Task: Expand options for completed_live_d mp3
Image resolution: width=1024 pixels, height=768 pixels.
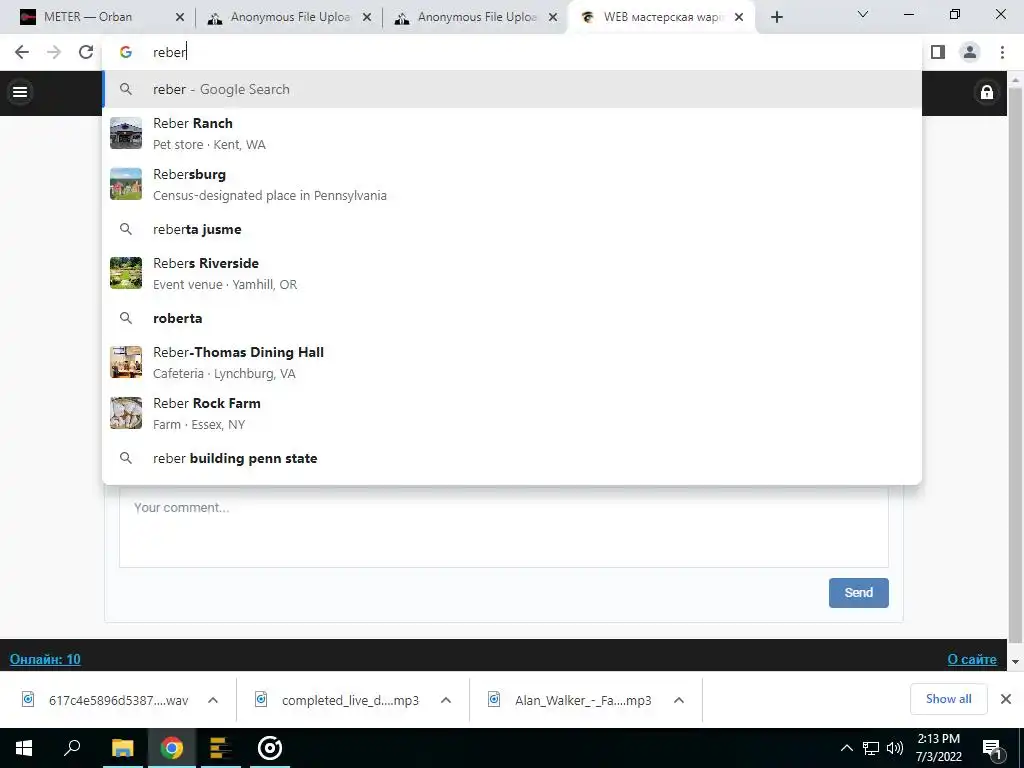Action: [446, 700]
